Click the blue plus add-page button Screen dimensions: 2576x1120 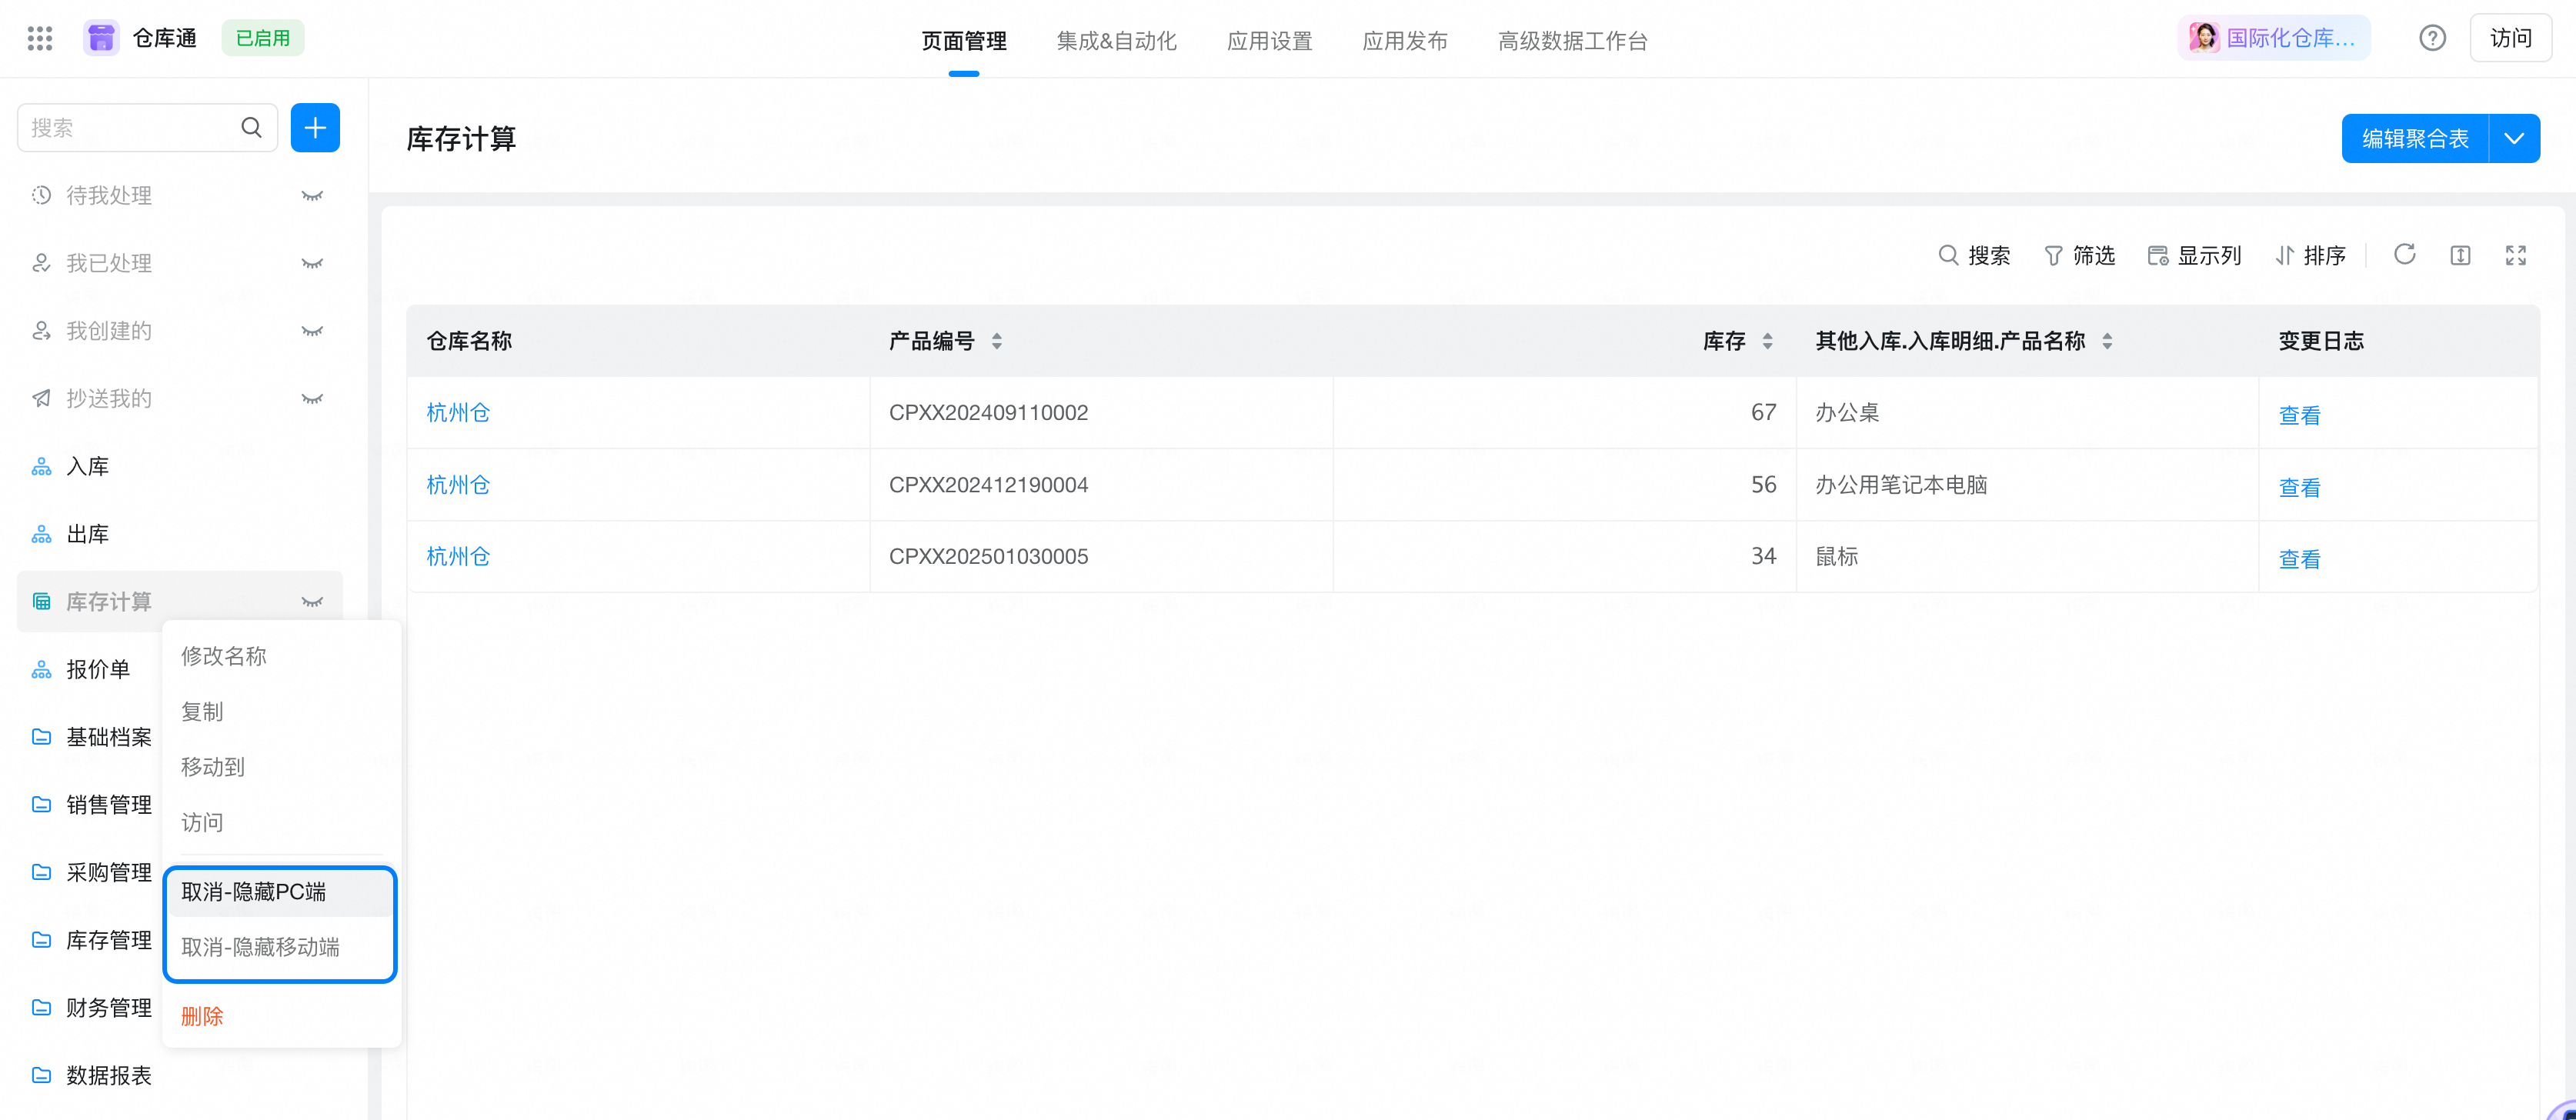coord(315,128)
